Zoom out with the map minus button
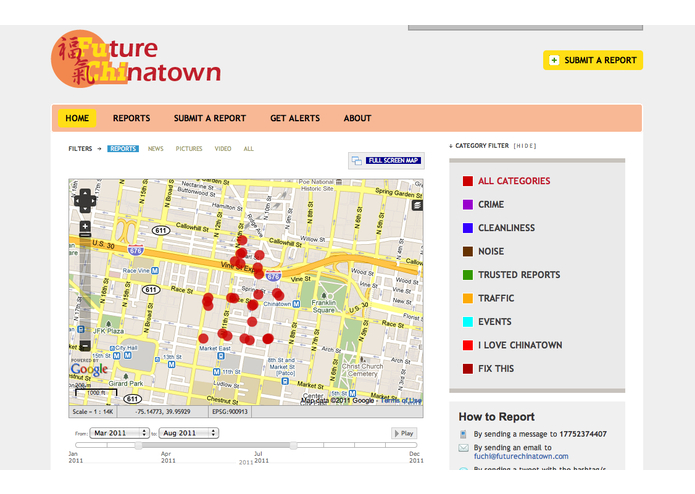The image size is (695, 494). pos(85,345)
